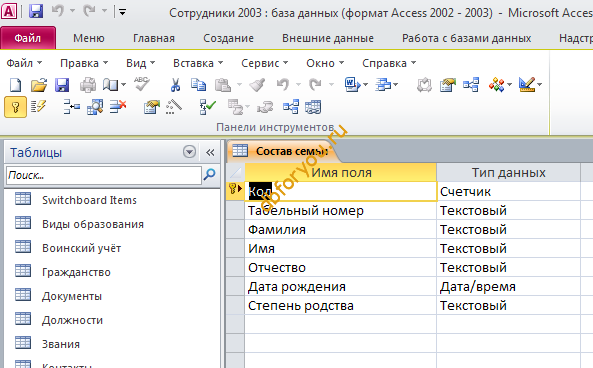Open the Вставка dropdown menu
The image size is (593, 368).
click(198, 63)
